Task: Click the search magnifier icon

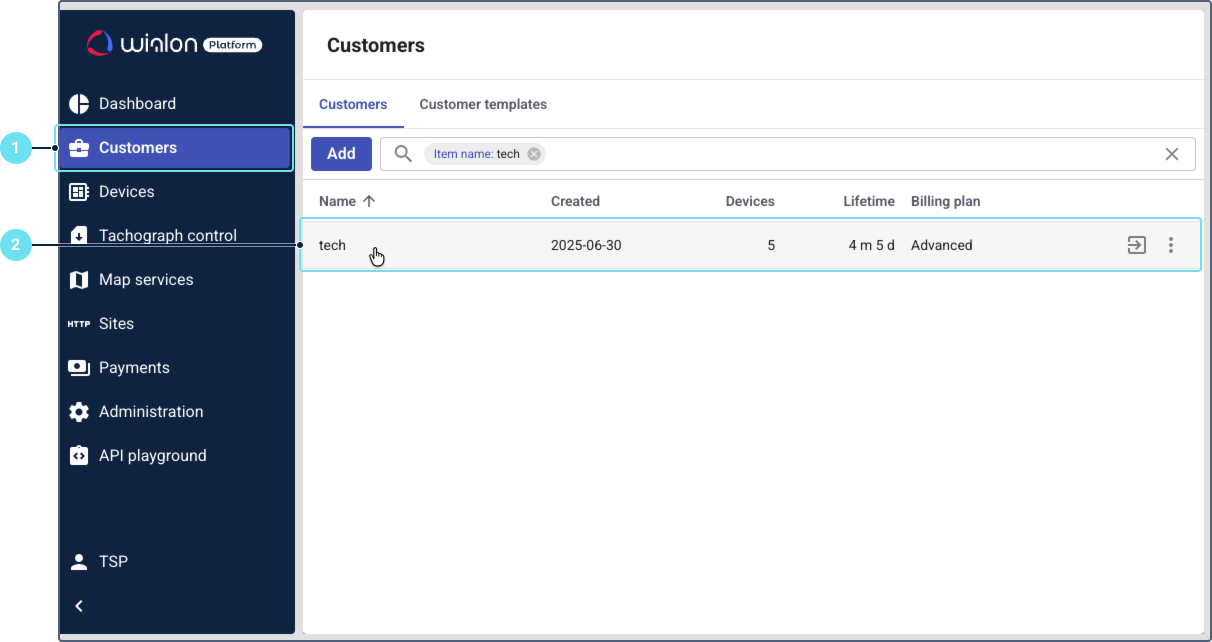Action: tap(403, 154)
